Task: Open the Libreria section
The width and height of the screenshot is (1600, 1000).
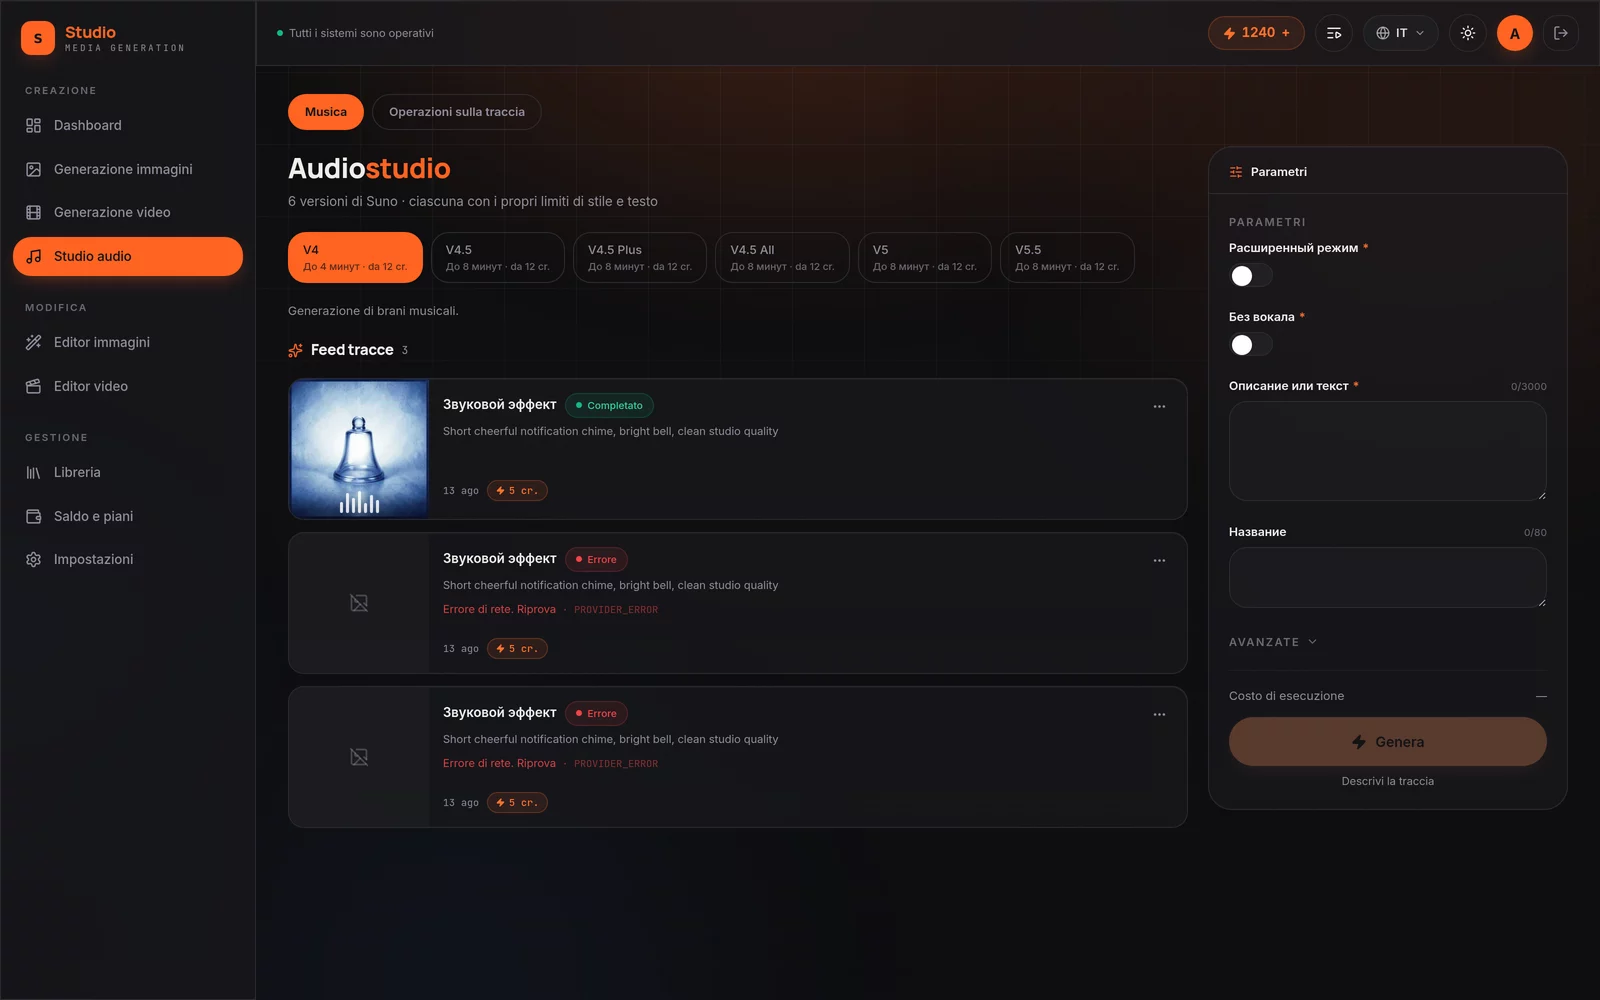Action: click(128, 472)
